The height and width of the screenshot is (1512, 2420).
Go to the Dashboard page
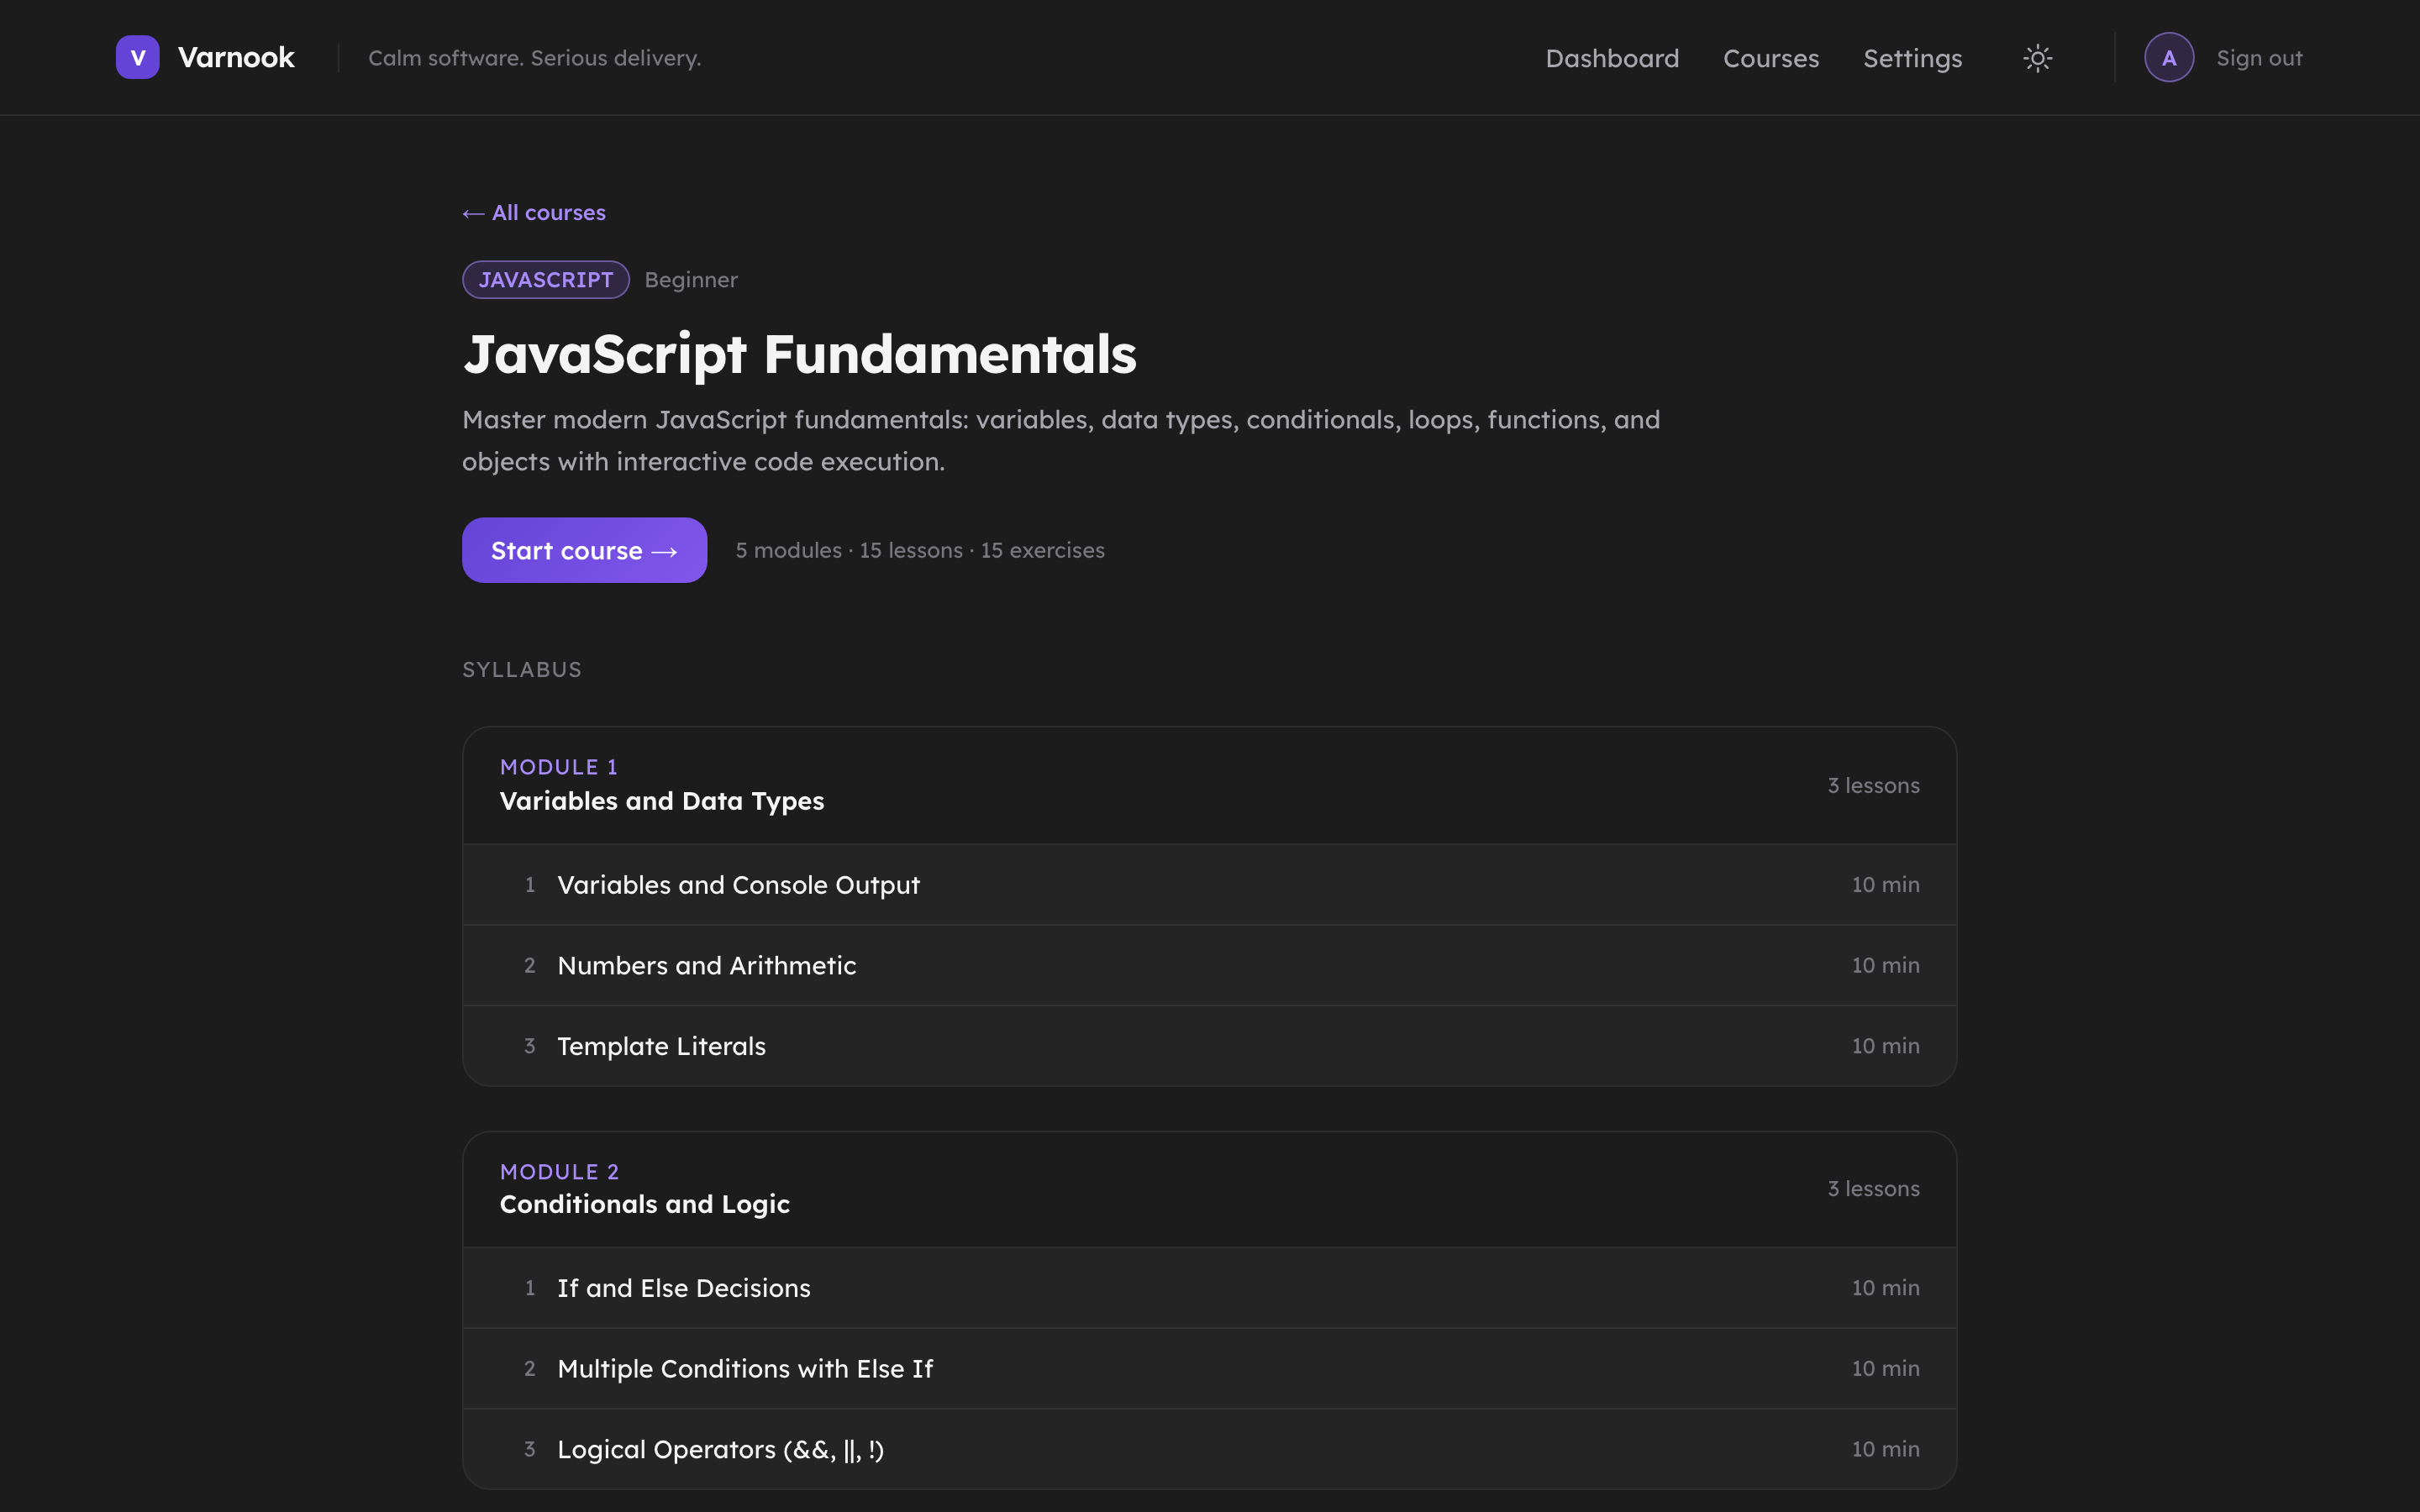(x=1612, y=58)
